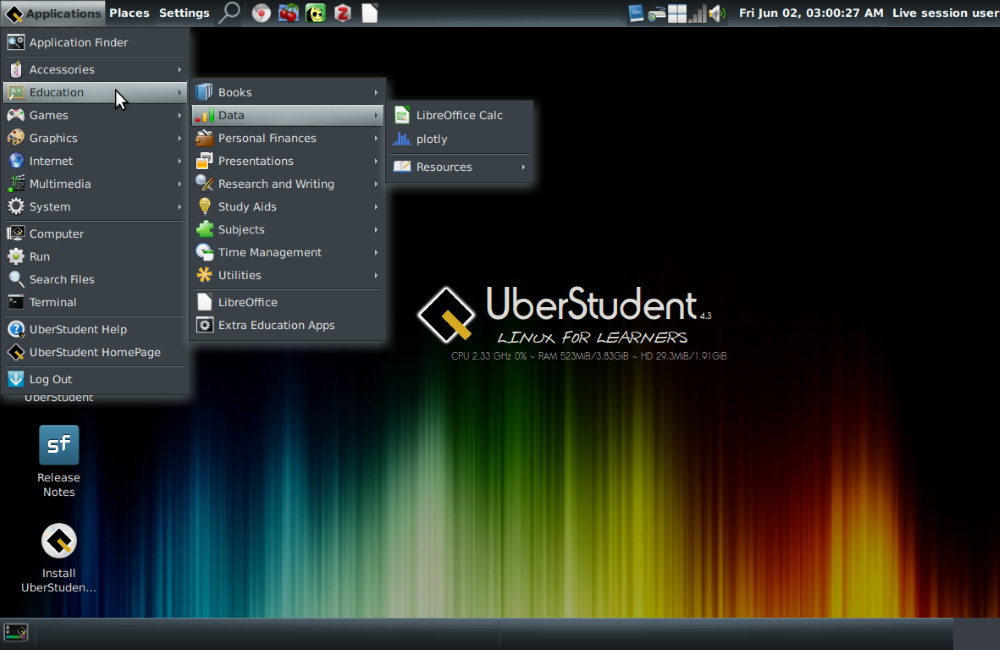The width and height of the screenshot is (1000, 650).
Task: Open the Graphics submenu
Action: pos(95,138)
